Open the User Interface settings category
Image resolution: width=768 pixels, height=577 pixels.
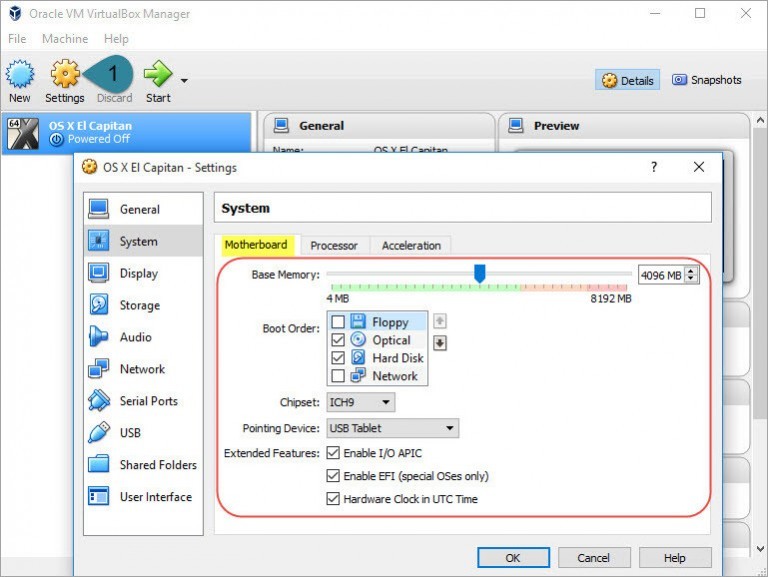point(143,497)
